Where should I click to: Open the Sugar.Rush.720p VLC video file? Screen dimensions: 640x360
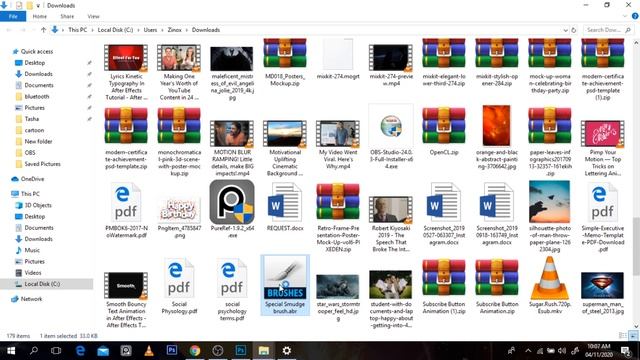550,285
